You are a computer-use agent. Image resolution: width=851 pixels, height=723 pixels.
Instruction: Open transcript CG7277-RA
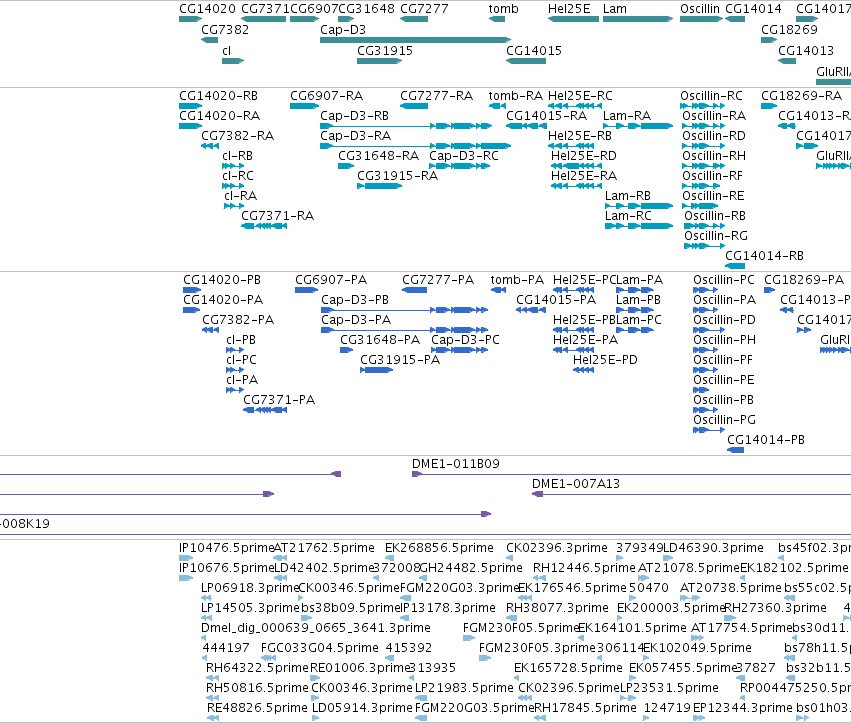pos(436,96)
